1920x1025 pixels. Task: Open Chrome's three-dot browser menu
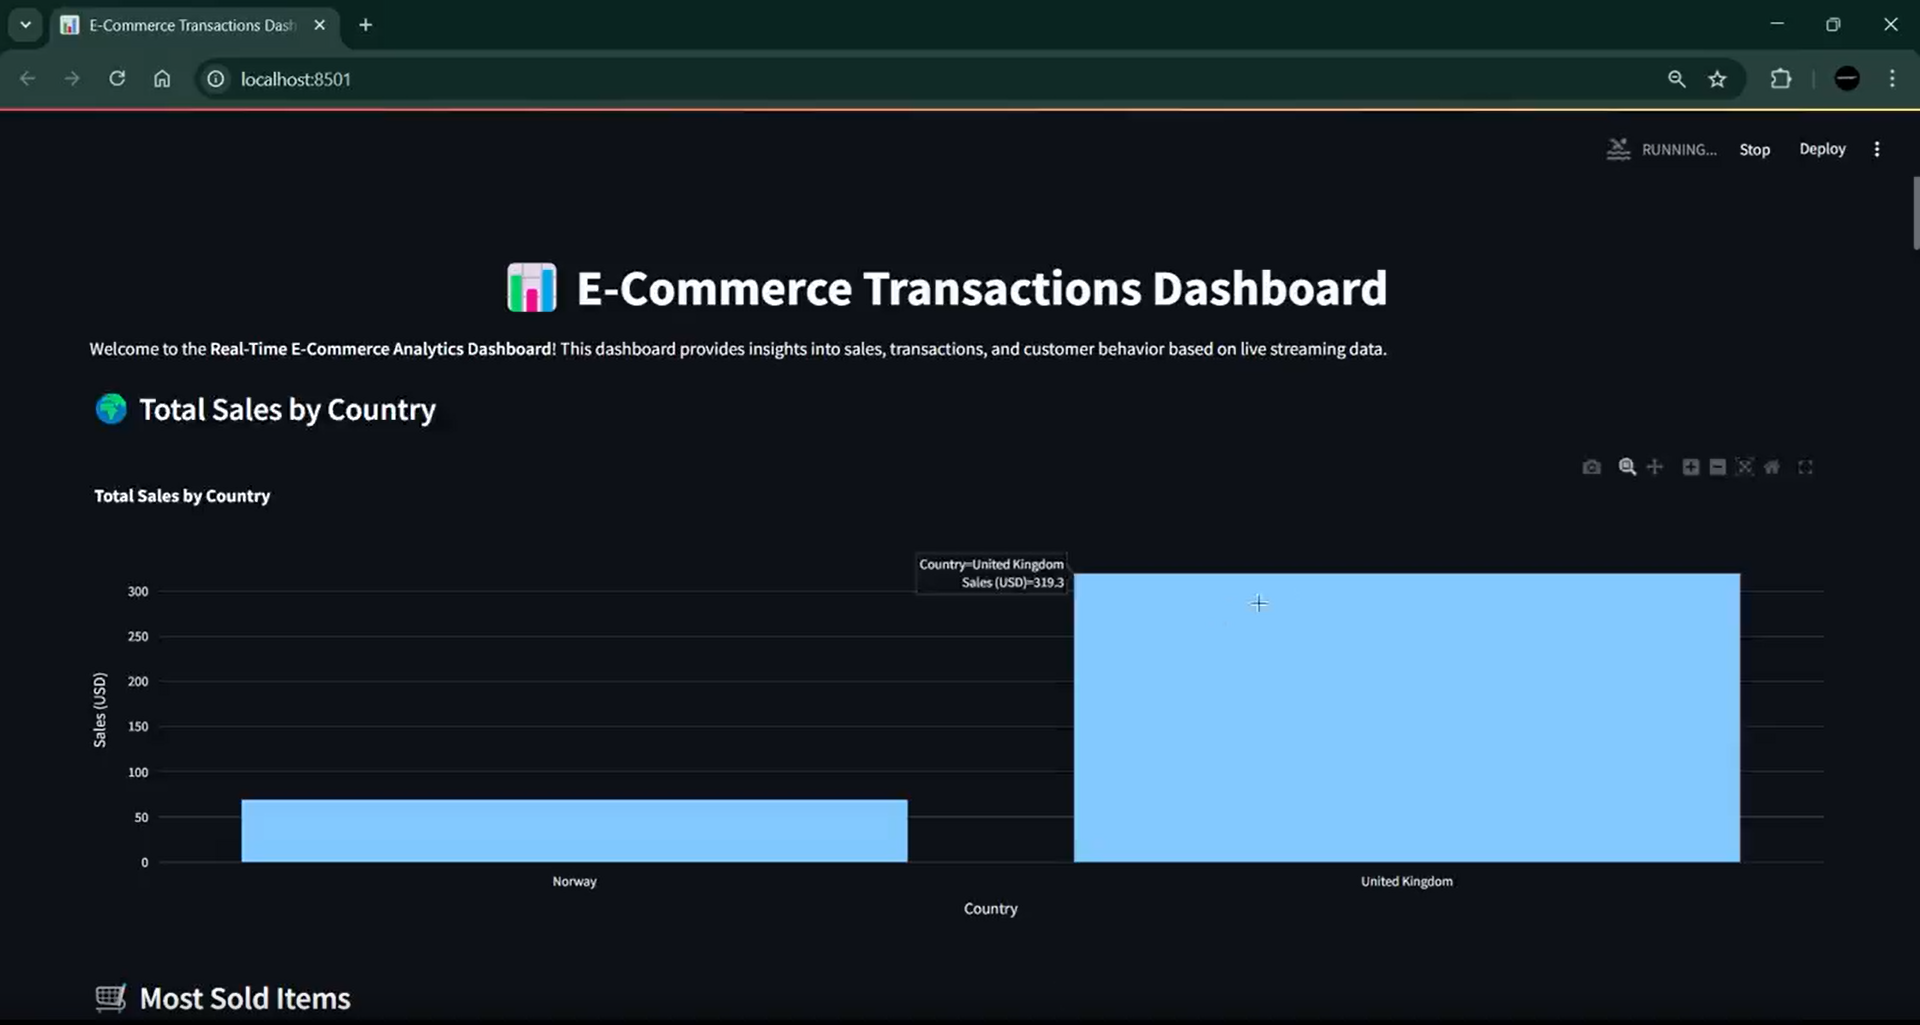coord(1893,79)
